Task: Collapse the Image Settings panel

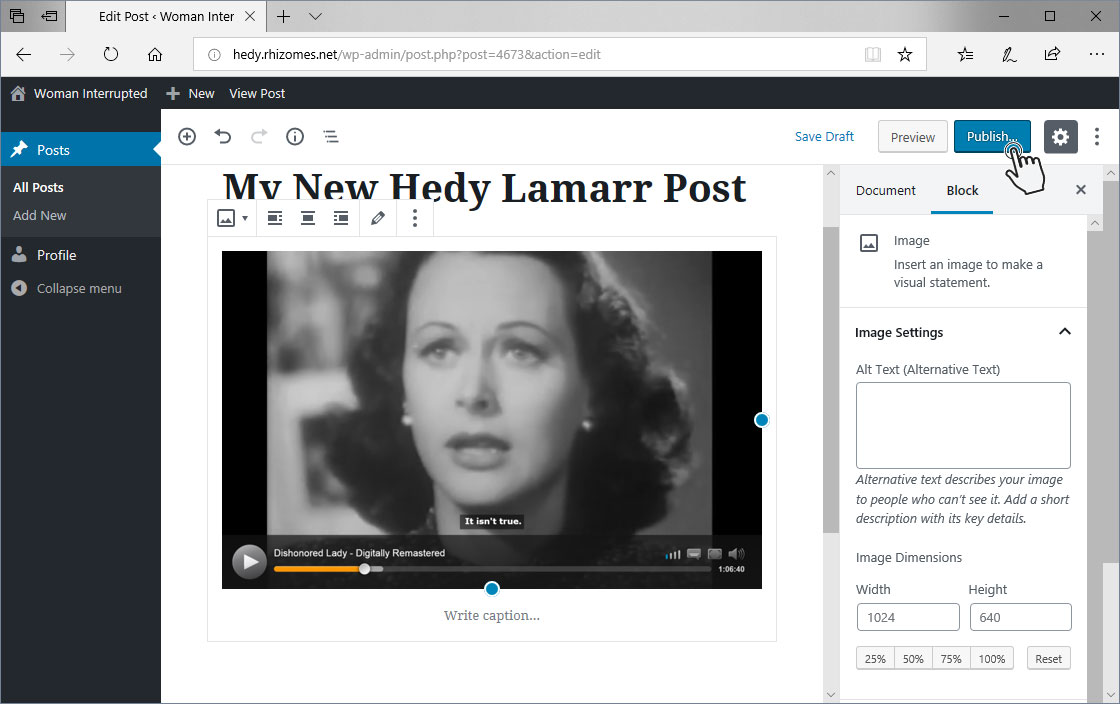Action: 1065,332
